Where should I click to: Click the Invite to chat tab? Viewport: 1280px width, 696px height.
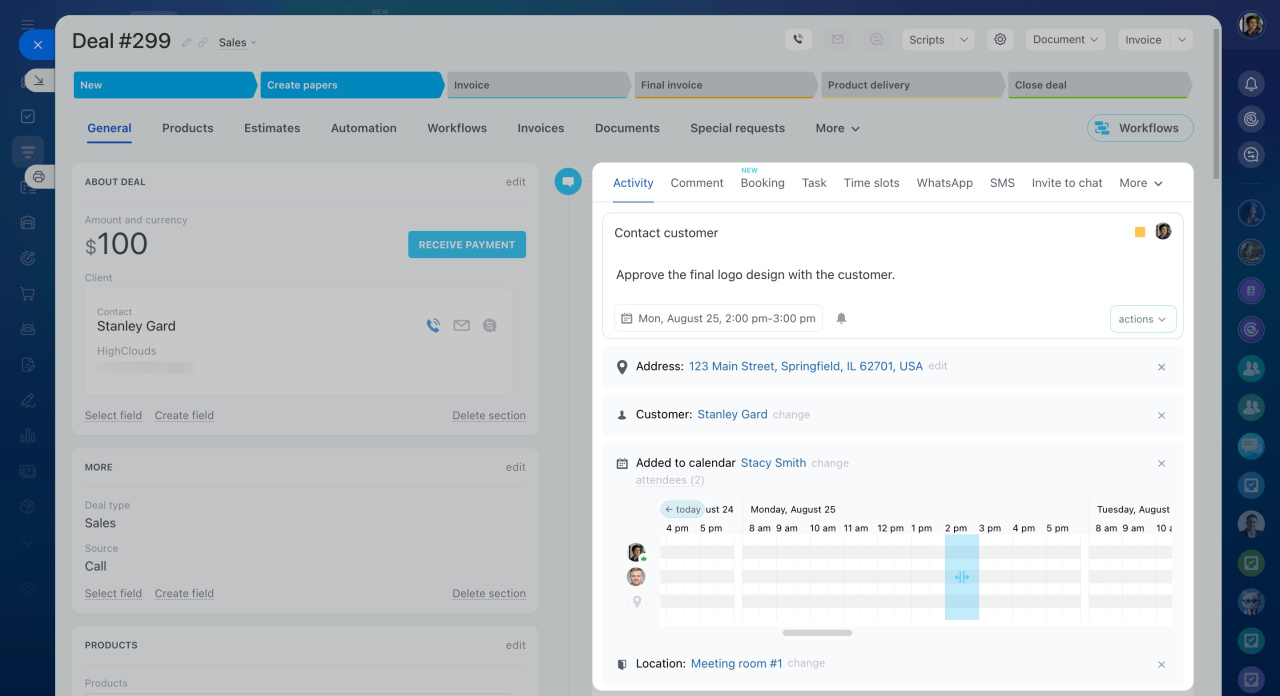point(1067,183)
